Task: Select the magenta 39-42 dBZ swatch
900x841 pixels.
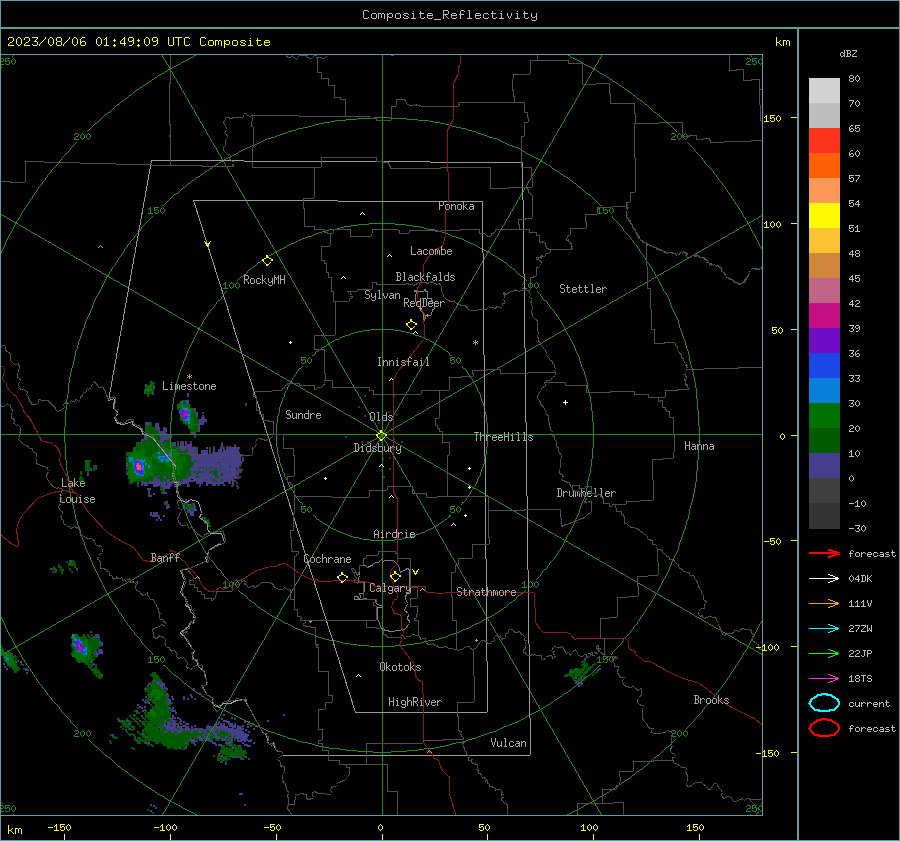Action: pyautogui.click(x=824, y=316)
